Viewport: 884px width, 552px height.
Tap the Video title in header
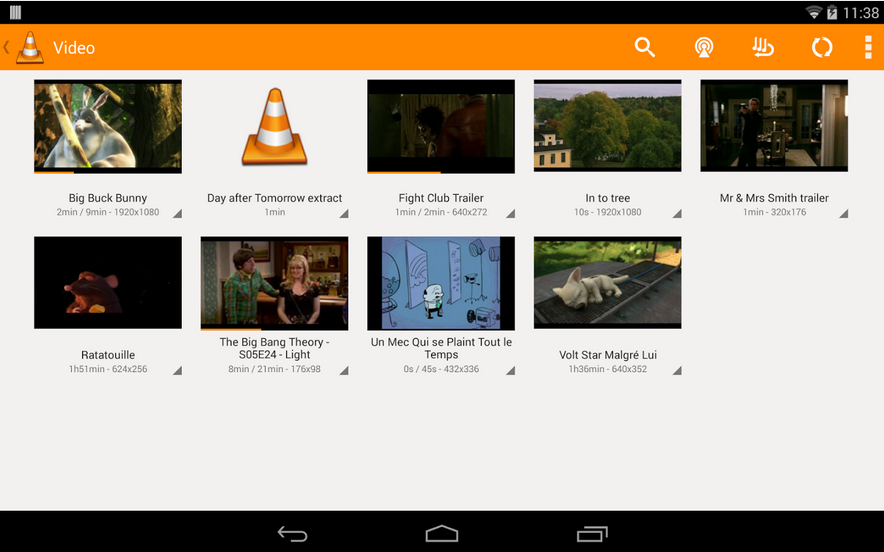tap(74, 48)
